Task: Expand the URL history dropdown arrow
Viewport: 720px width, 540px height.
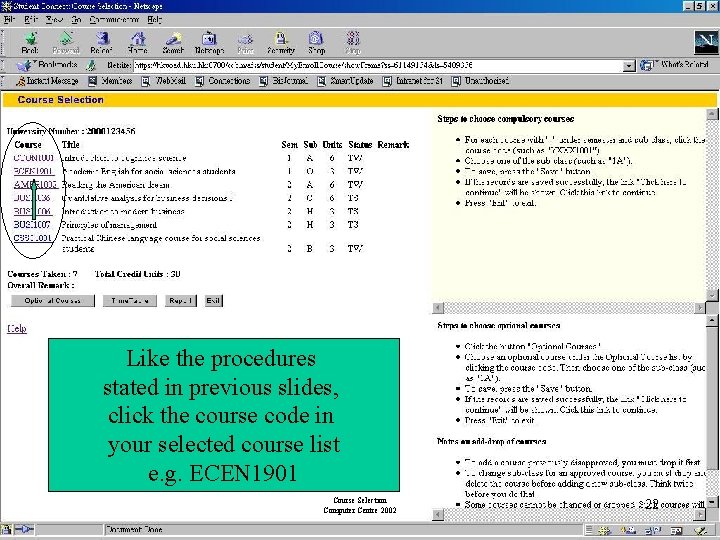Action: (629, 66)
